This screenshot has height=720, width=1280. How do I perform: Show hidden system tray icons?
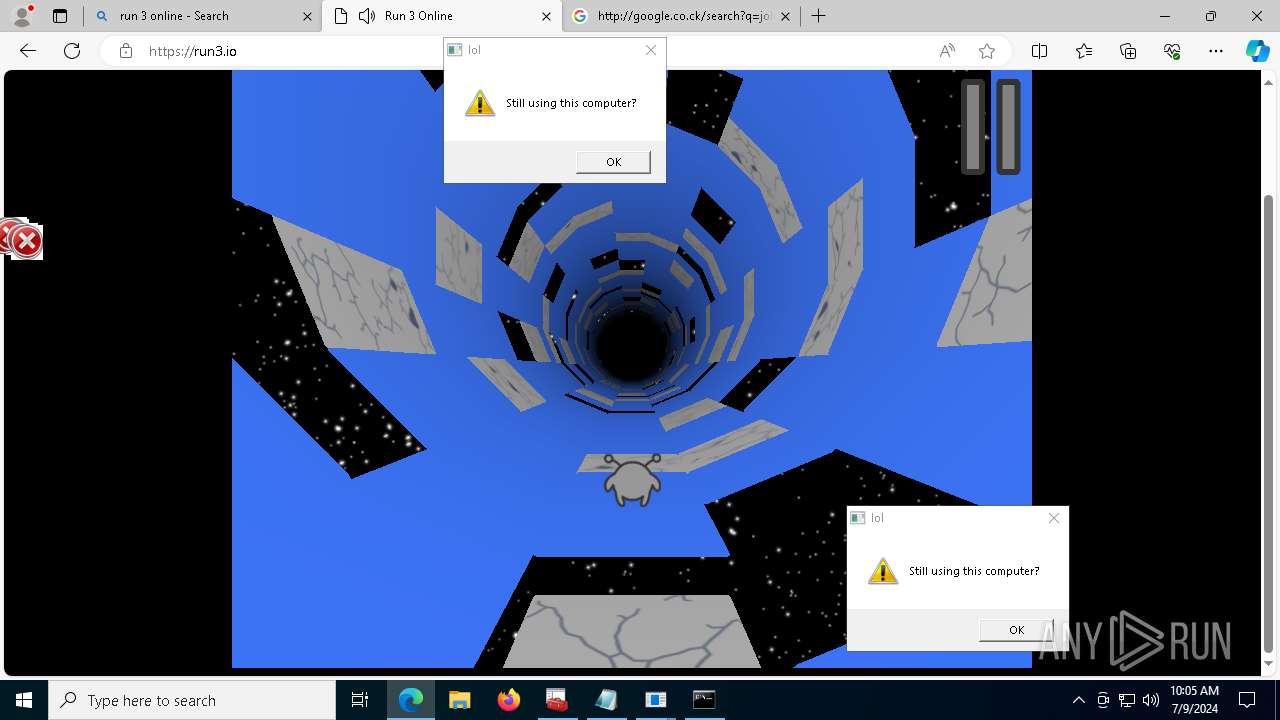pos(1078,700)
